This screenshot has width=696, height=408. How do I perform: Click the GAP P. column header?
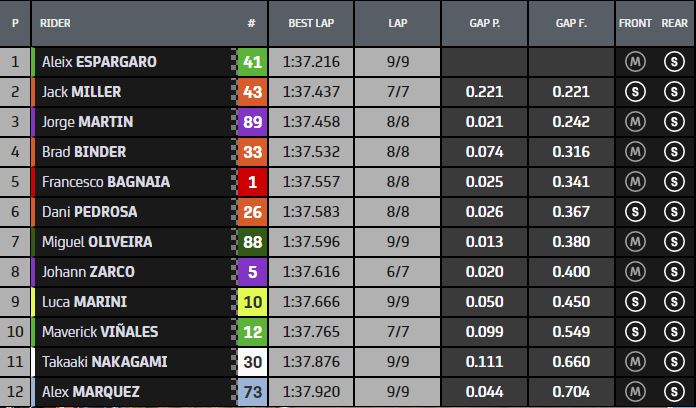point(485,22)
